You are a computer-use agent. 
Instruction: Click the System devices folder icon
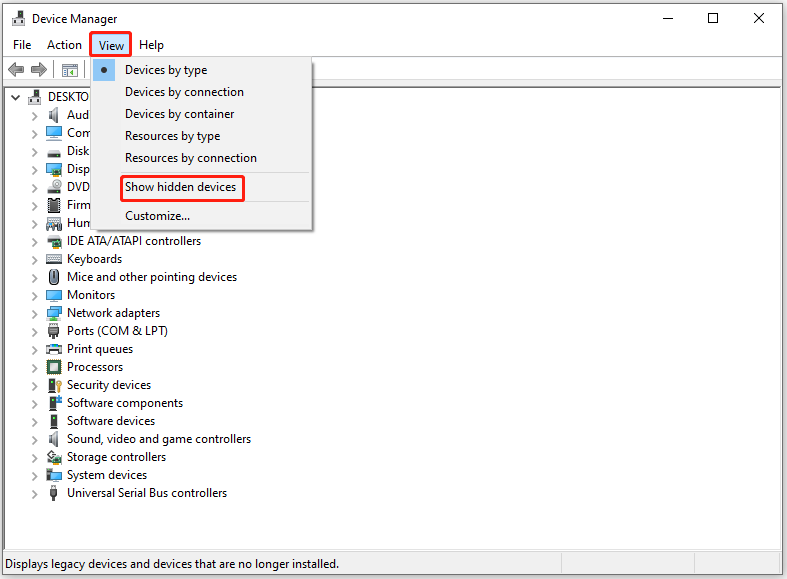(x=54, y=475)
